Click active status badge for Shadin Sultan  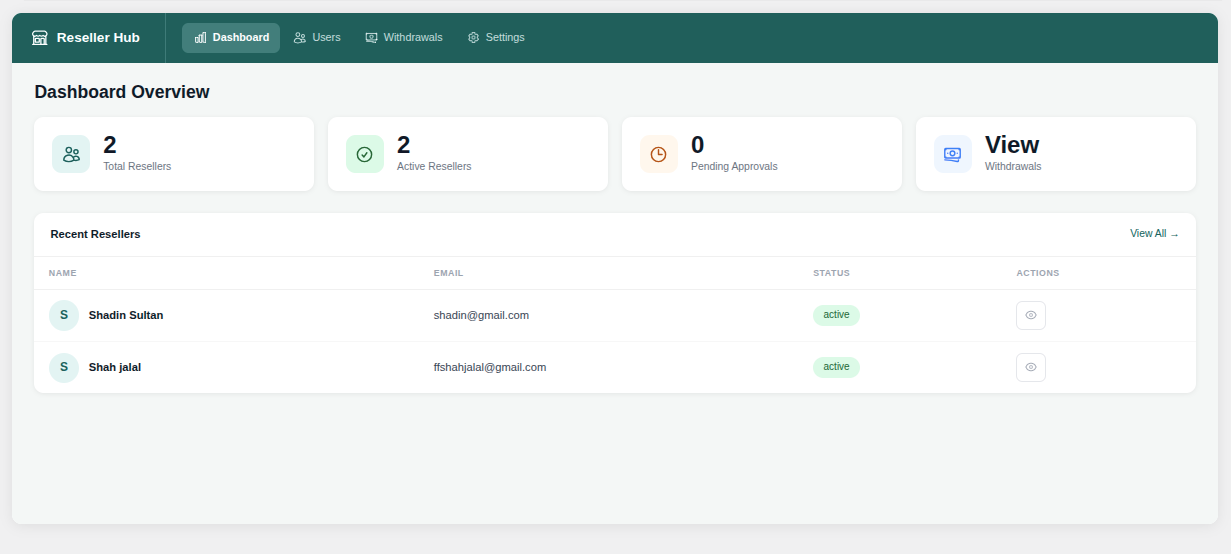836,315
